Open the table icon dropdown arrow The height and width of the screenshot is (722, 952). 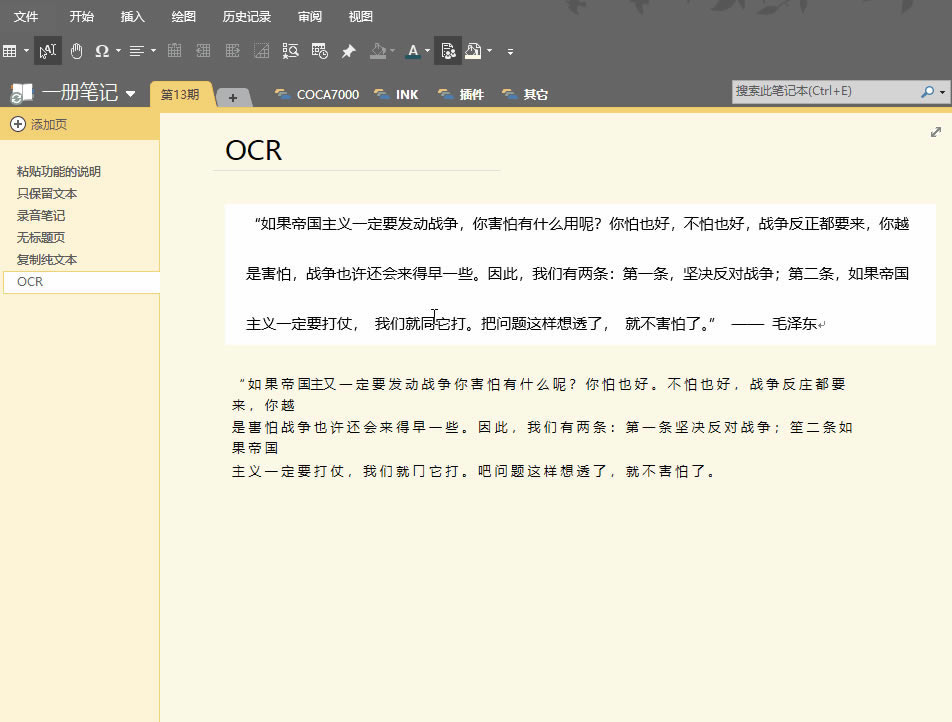[26, 50]
